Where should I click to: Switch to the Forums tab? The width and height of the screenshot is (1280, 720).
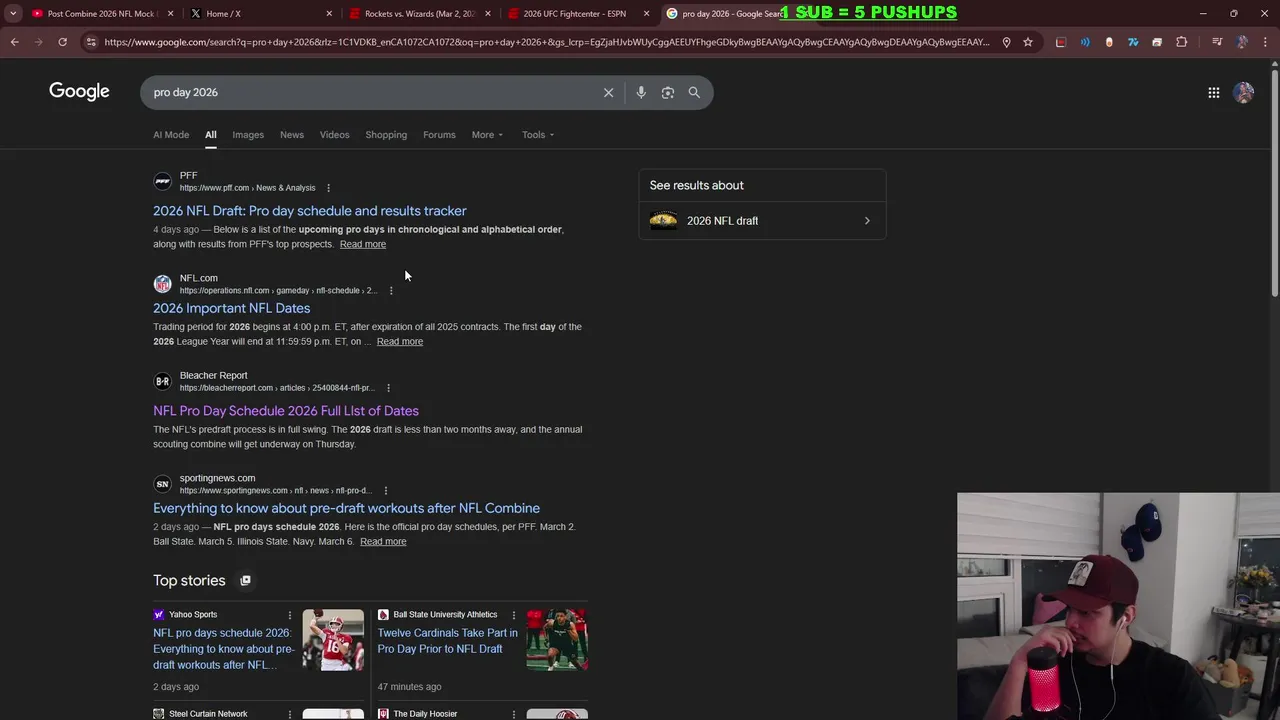(x=439, y=135)
